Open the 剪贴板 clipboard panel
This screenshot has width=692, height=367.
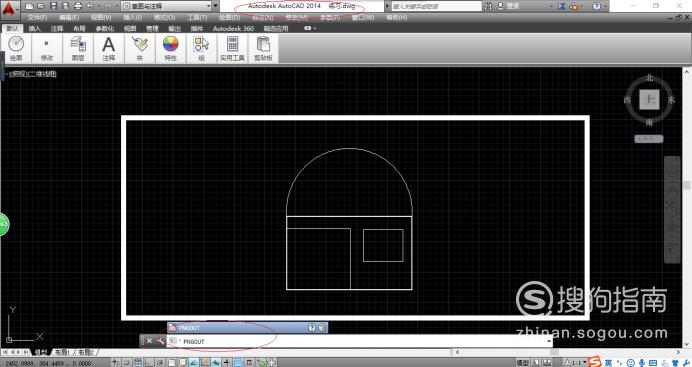263,48
